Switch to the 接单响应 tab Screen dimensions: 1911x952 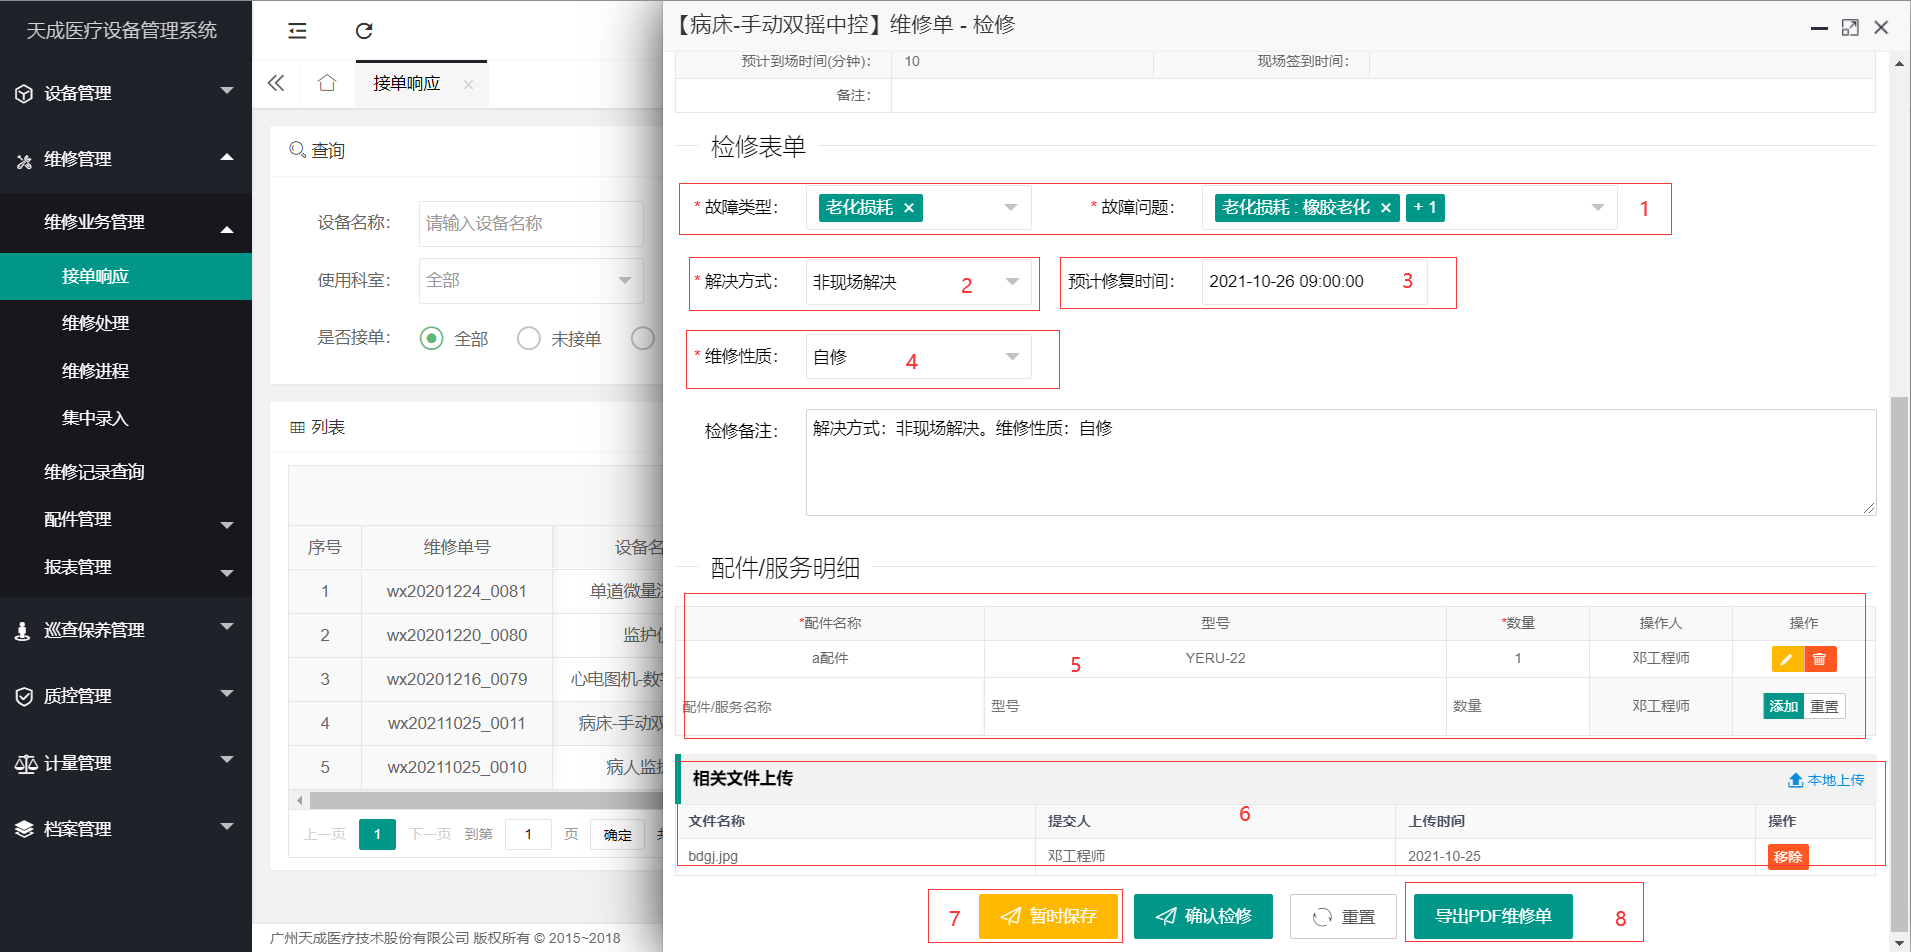(x=407, y=84)
